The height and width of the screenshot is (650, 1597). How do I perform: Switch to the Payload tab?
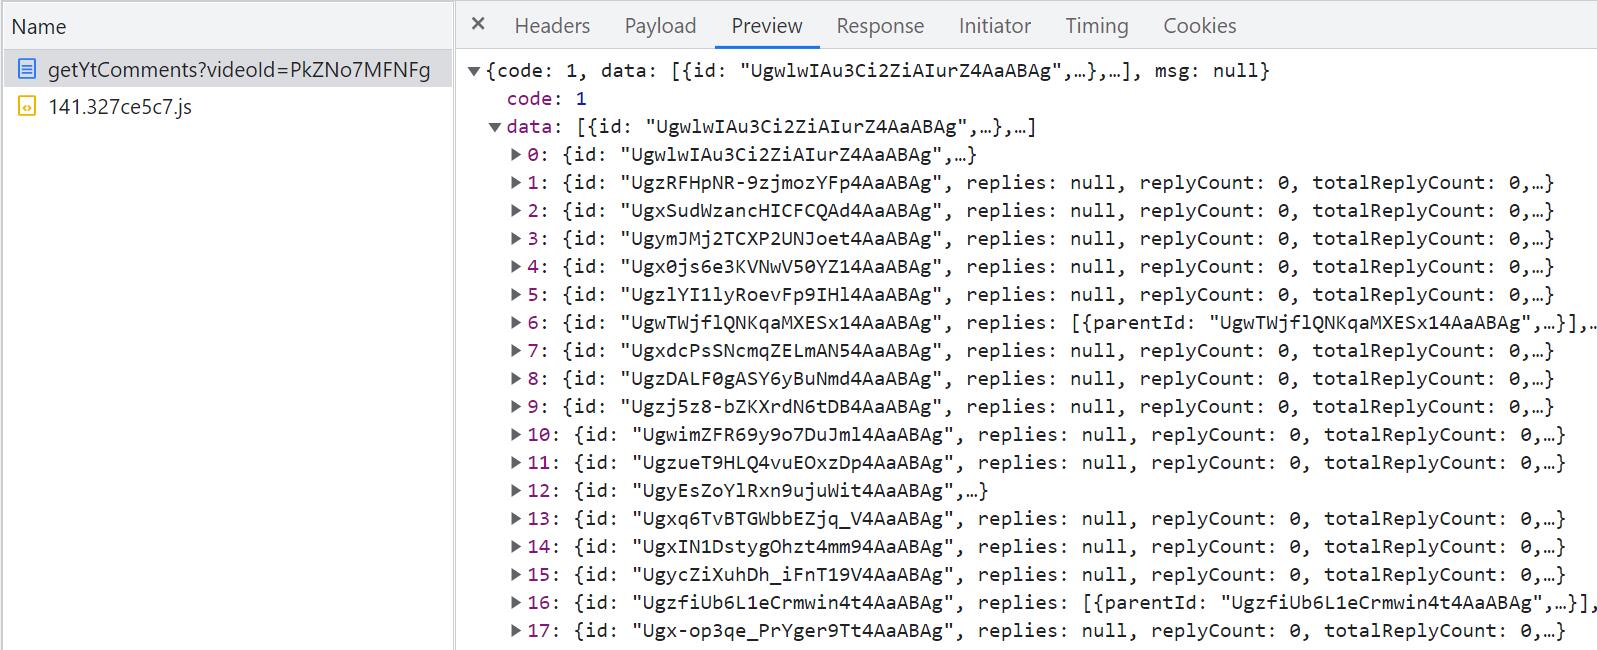(660, 26)
